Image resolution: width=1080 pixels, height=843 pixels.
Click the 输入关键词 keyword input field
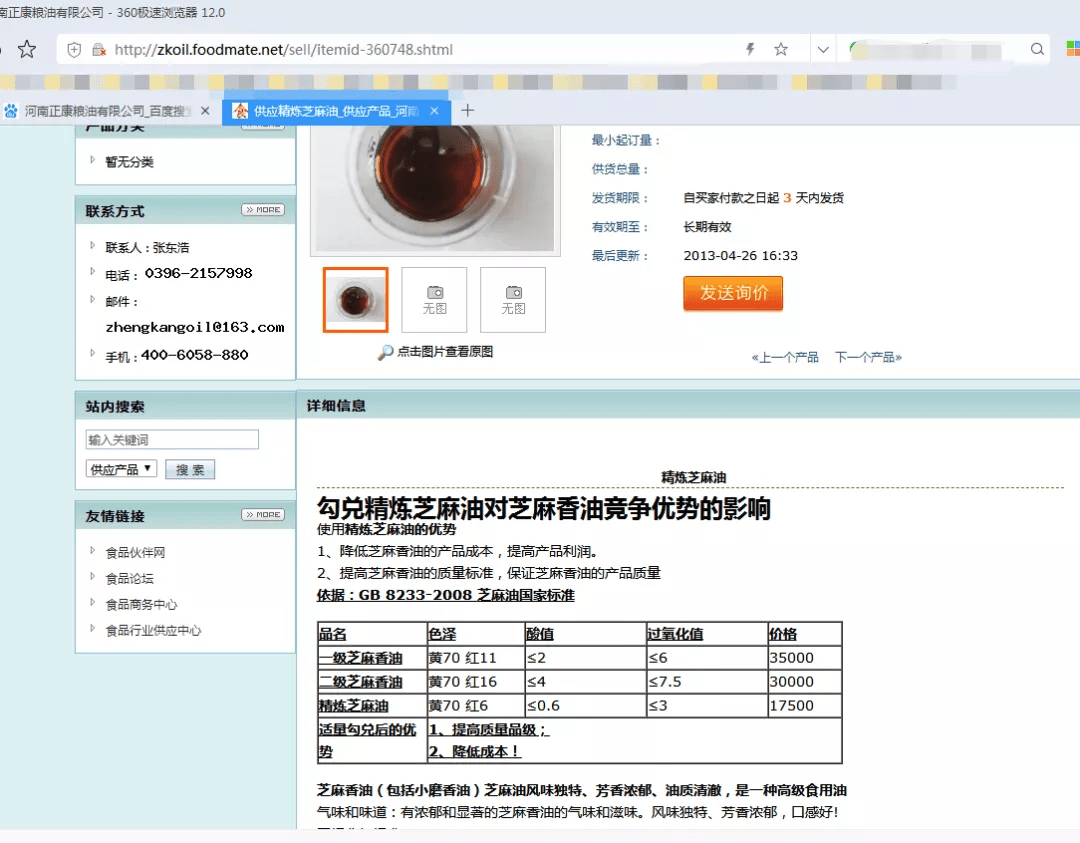[171, 439]
